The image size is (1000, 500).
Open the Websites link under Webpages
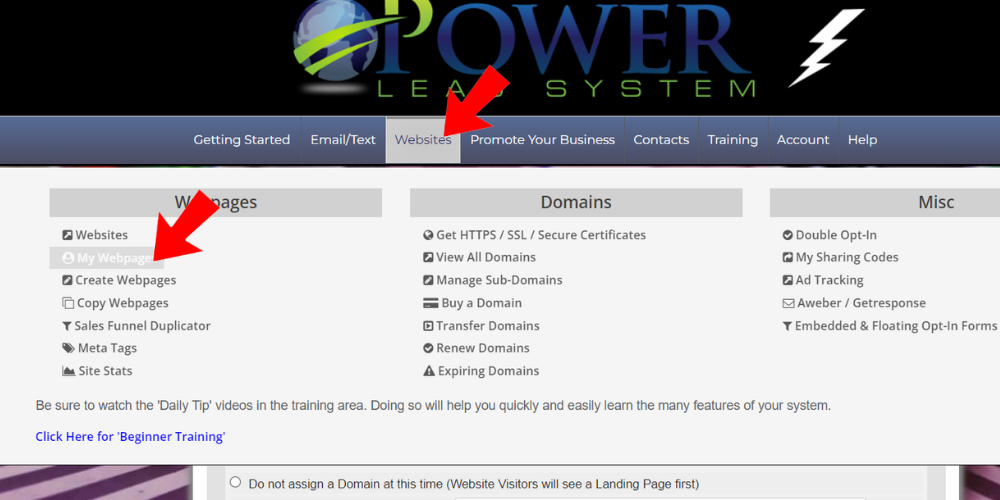pos(102,235)
